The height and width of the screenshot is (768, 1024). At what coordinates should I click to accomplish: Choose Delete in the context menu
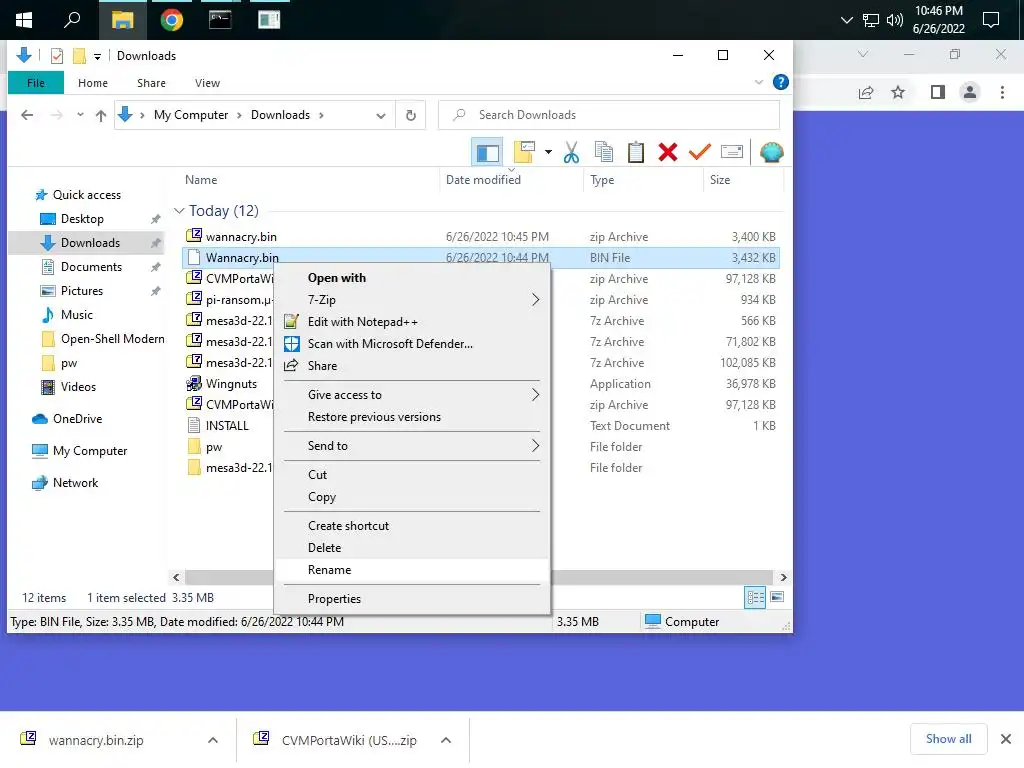[413, 548]
